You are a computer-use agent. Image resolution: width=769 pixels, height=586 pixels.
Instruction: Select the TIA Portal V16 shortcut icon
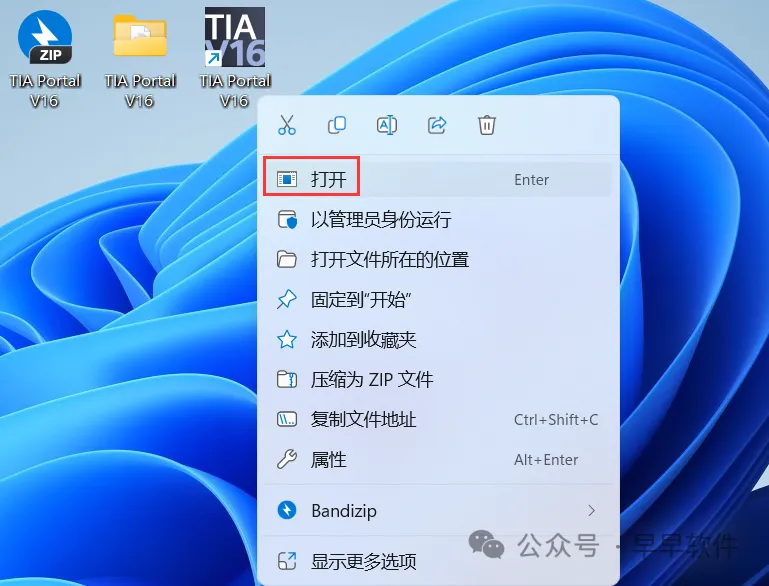(x=234, y=37)
